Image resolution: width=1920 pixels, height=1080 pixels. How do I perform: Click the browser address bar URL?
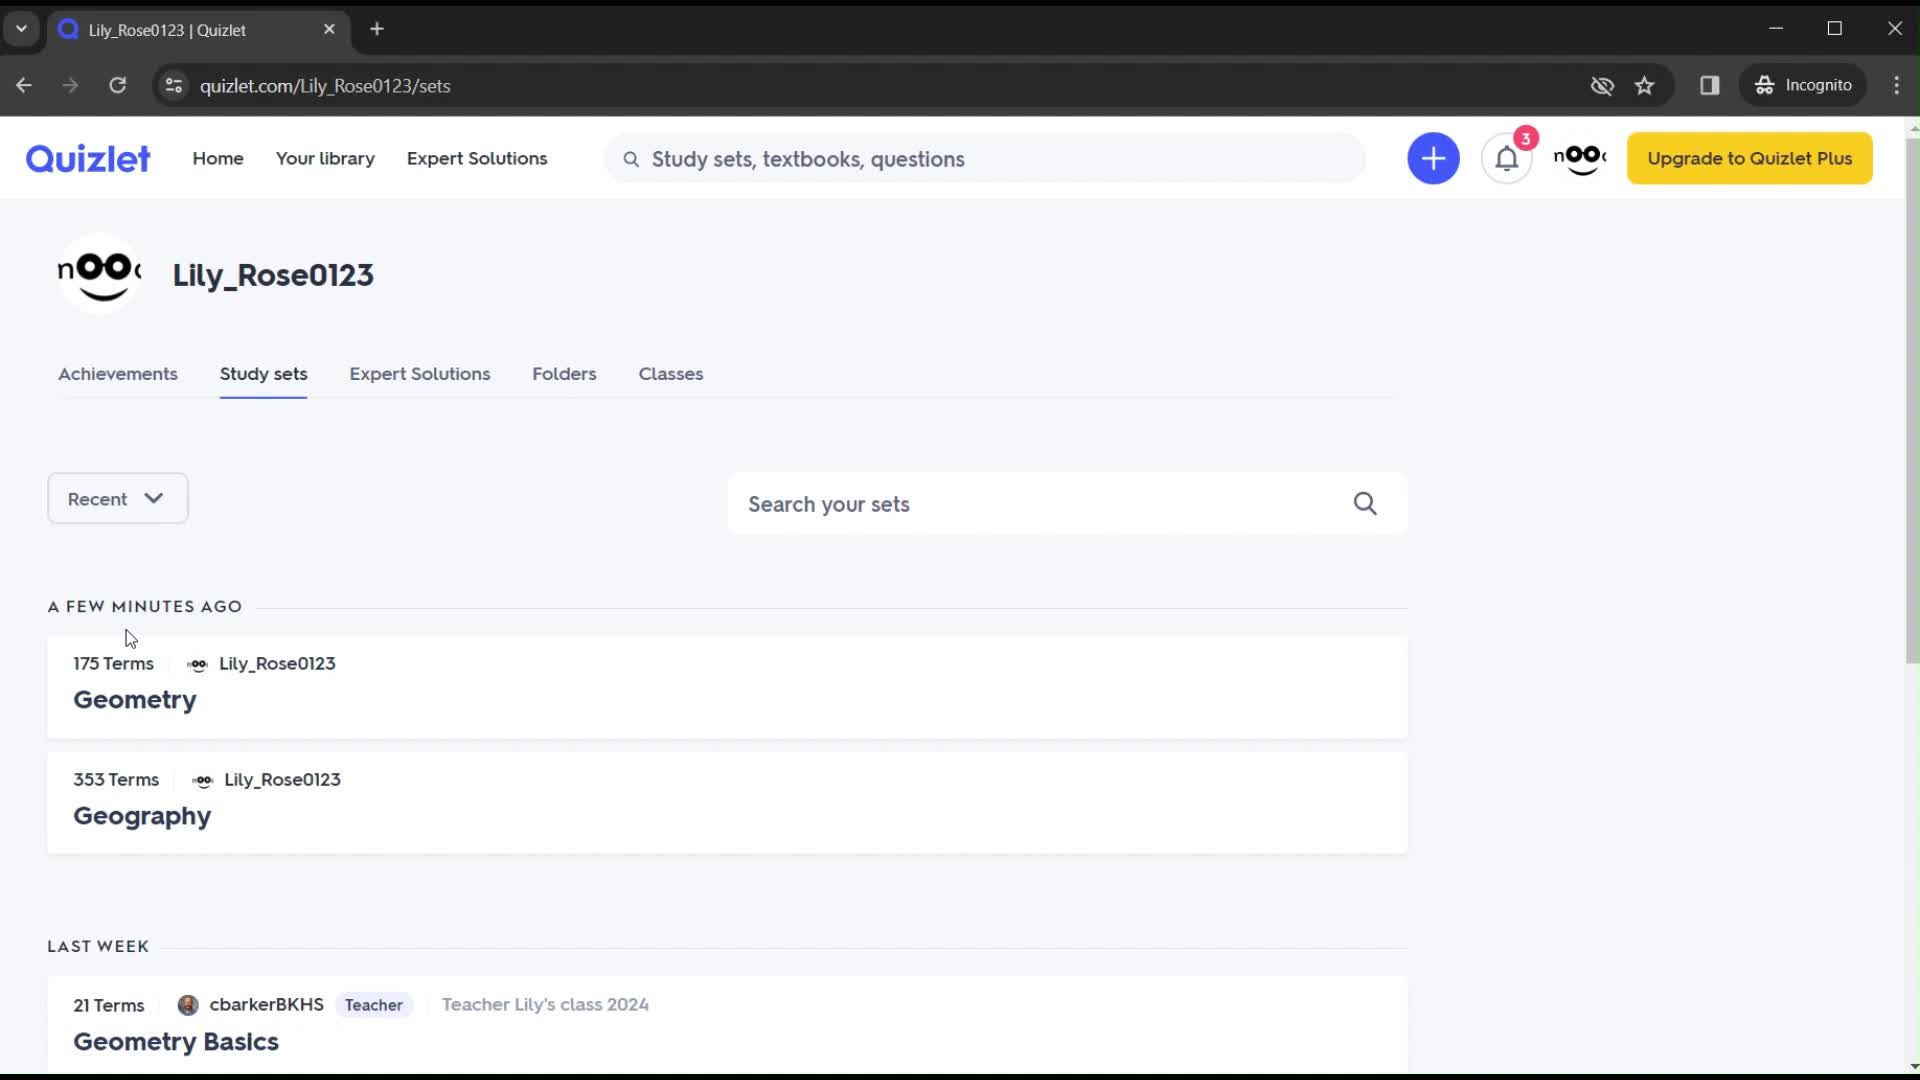(325, 86)
